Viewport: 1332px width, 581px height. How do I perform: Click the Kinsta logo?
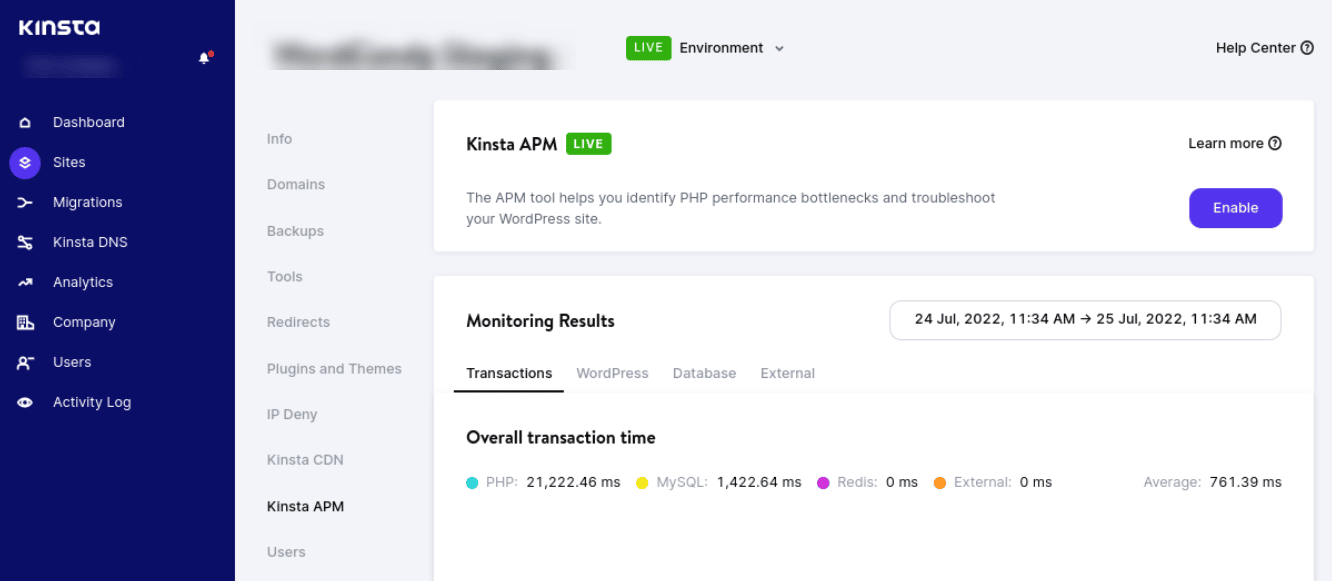pos(59,28)
